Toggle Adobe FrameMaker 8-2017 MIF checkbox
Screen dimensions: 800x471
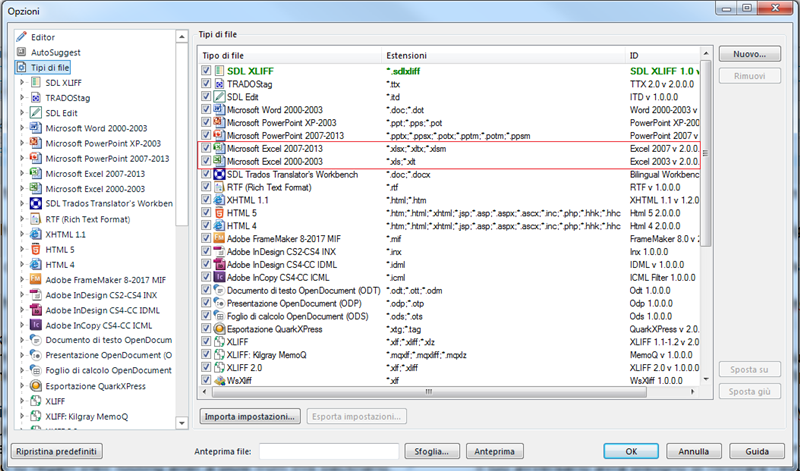click(206, 239)
